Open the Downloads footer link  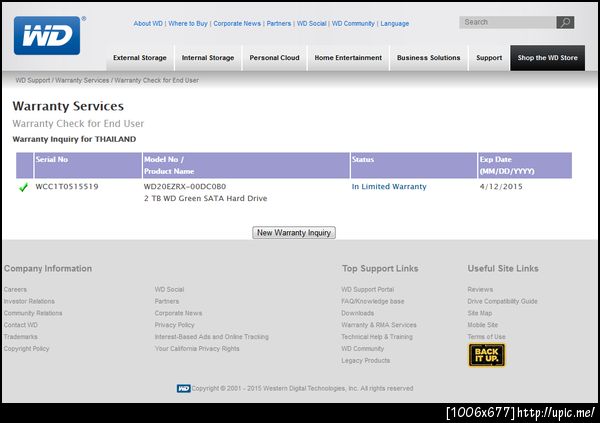point(357,314)
